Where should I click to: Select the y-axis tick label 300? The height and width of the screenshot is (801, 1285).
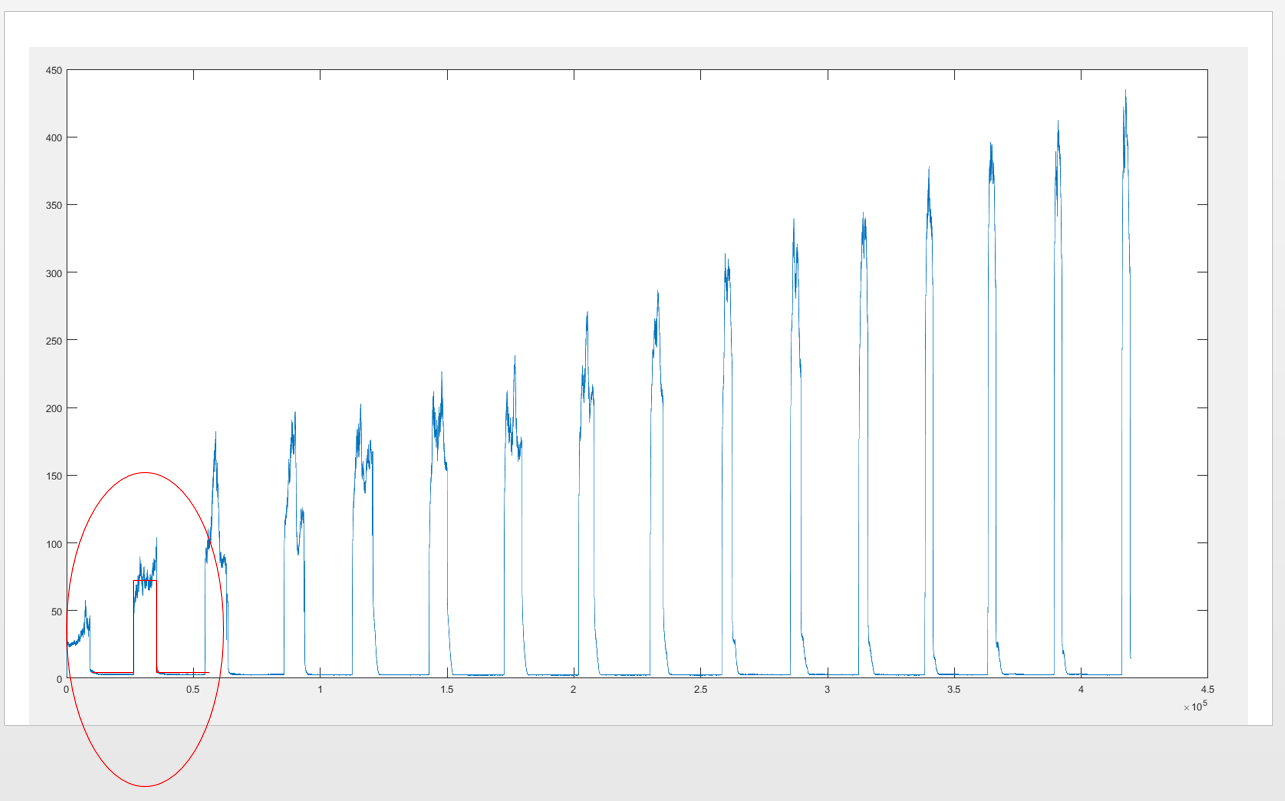[54, 273]
